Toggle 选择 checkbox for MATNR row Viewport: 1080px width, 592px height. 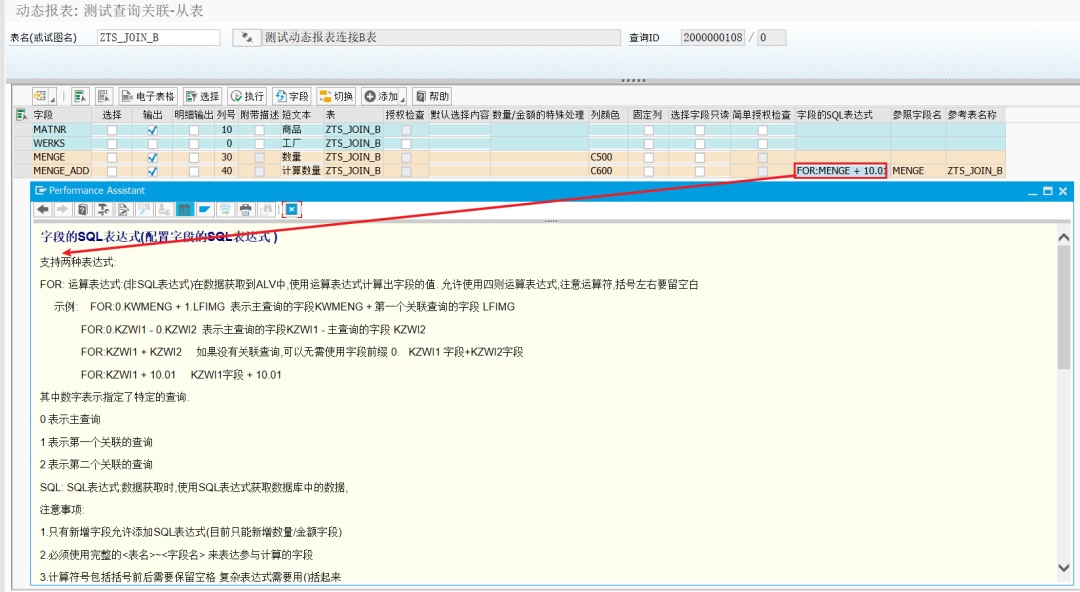click(x=112, y=130)
